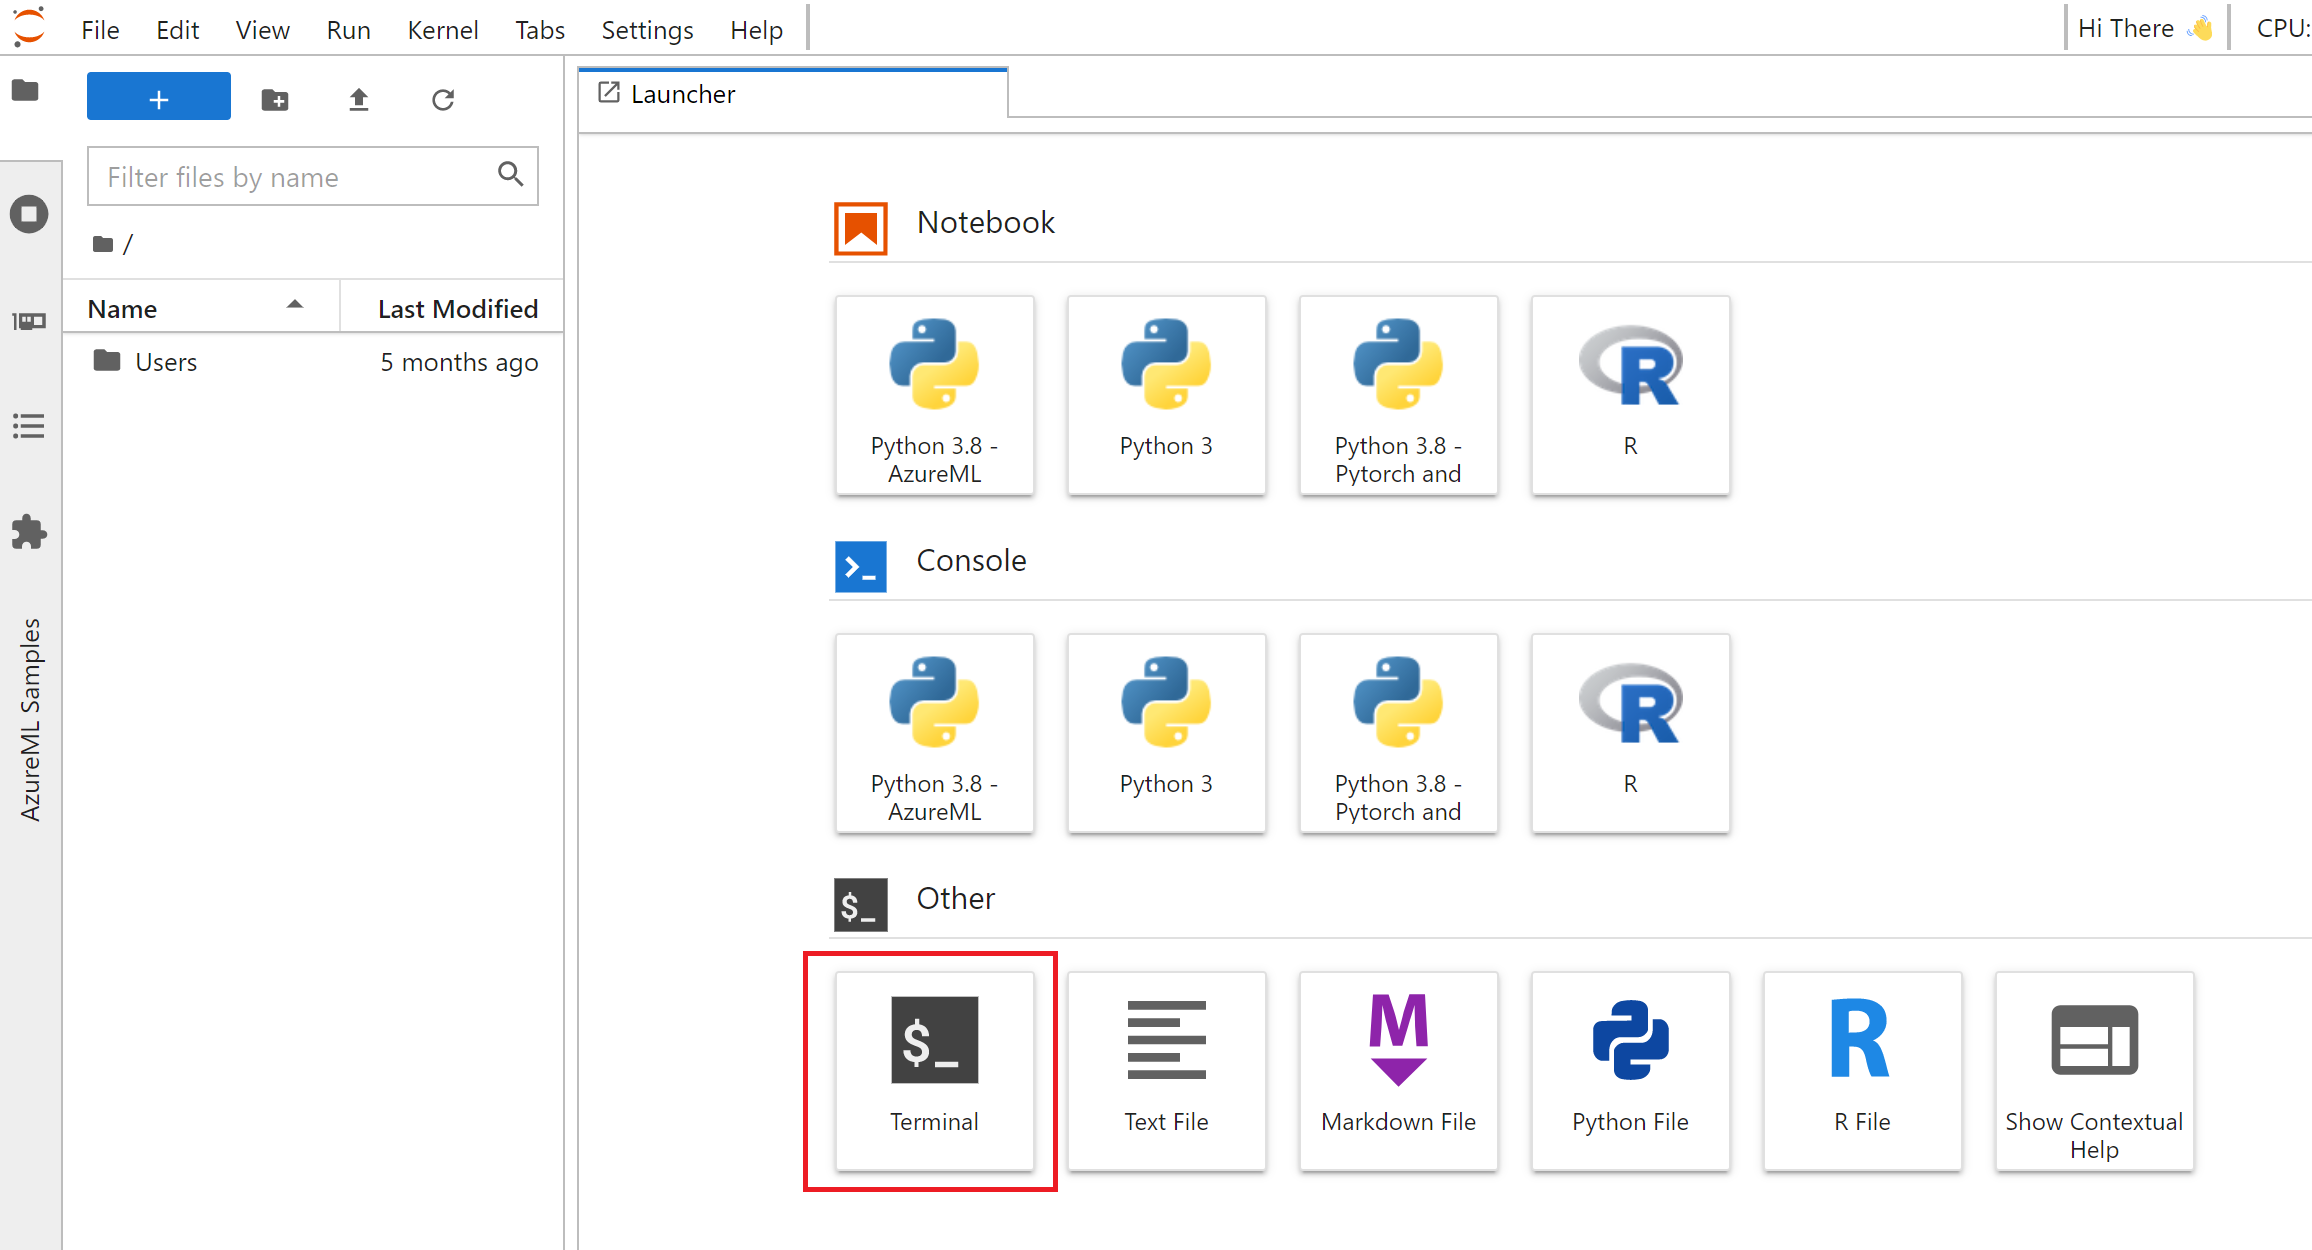Show the Table of Contents sidebar
The height and width of the screenshot is (1250, 2312).
(29, 426)
